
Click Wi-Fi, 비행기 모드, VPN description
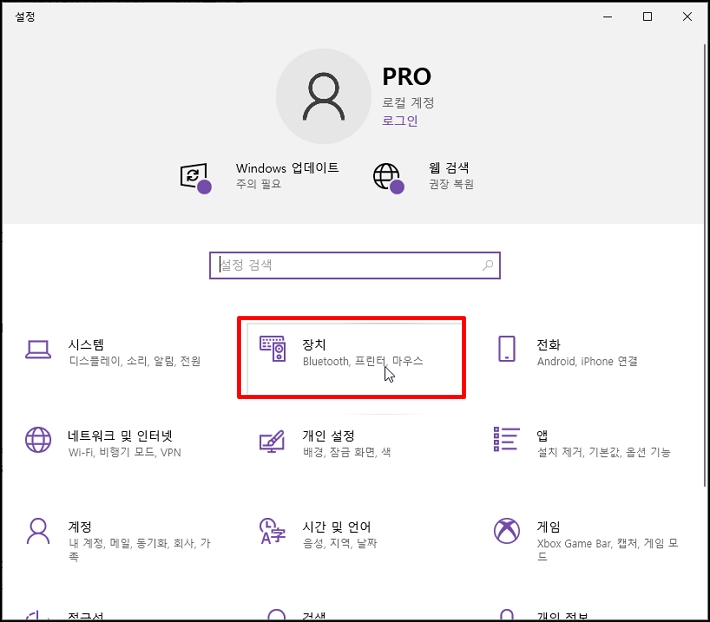click(125, 452)
